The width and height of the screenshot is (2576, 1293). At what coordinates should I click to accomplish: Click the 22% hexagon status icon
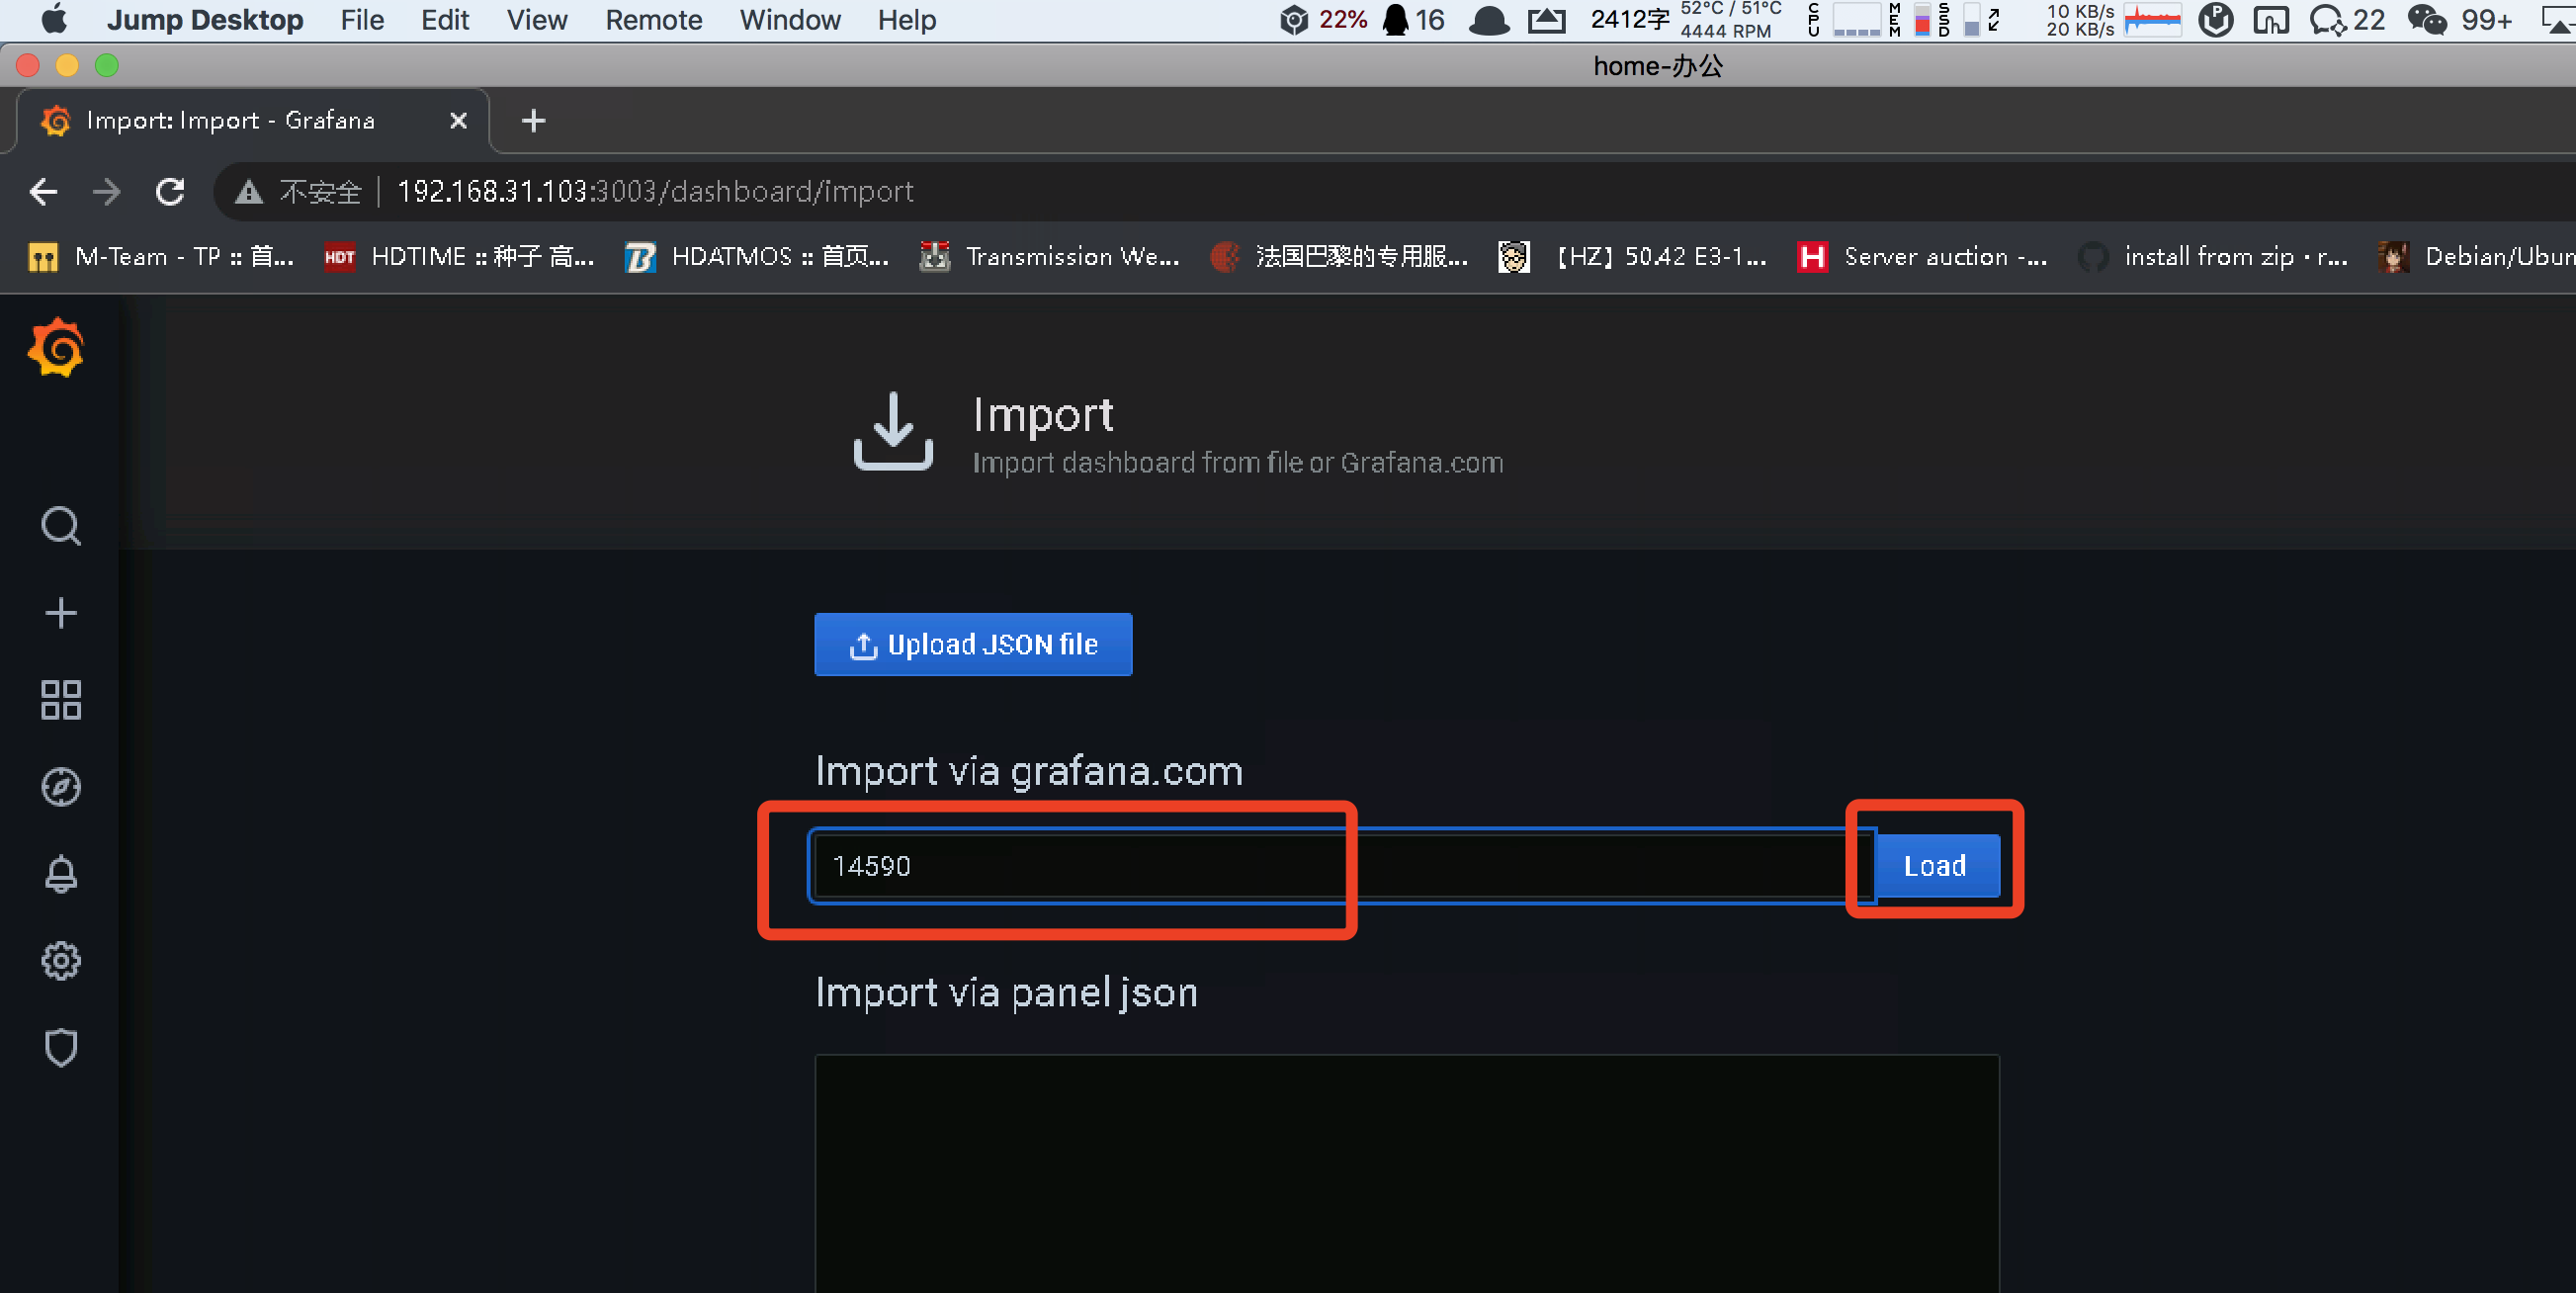pos(1323,20)
